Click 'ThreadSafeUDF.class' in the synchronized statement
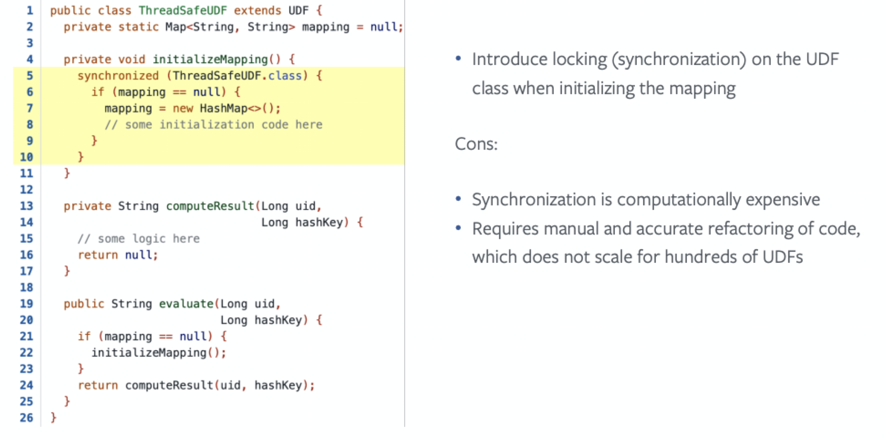The image size is (885, 439). click(x=238, y=76)
